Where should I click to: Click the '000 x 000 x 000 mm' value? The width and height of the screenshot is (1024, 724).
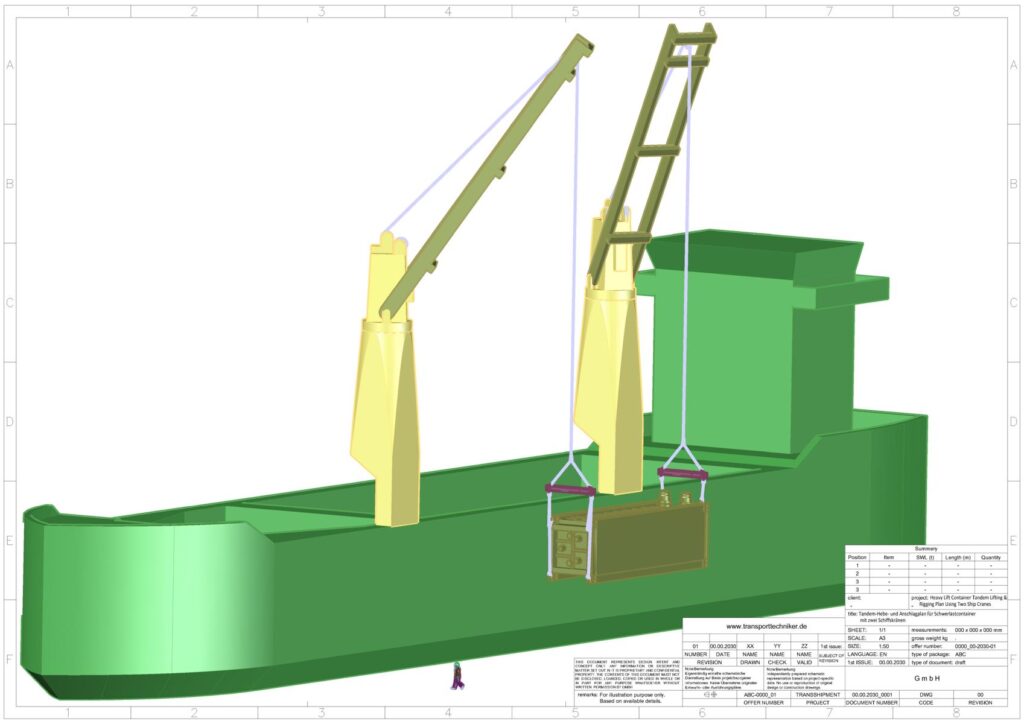978,630
